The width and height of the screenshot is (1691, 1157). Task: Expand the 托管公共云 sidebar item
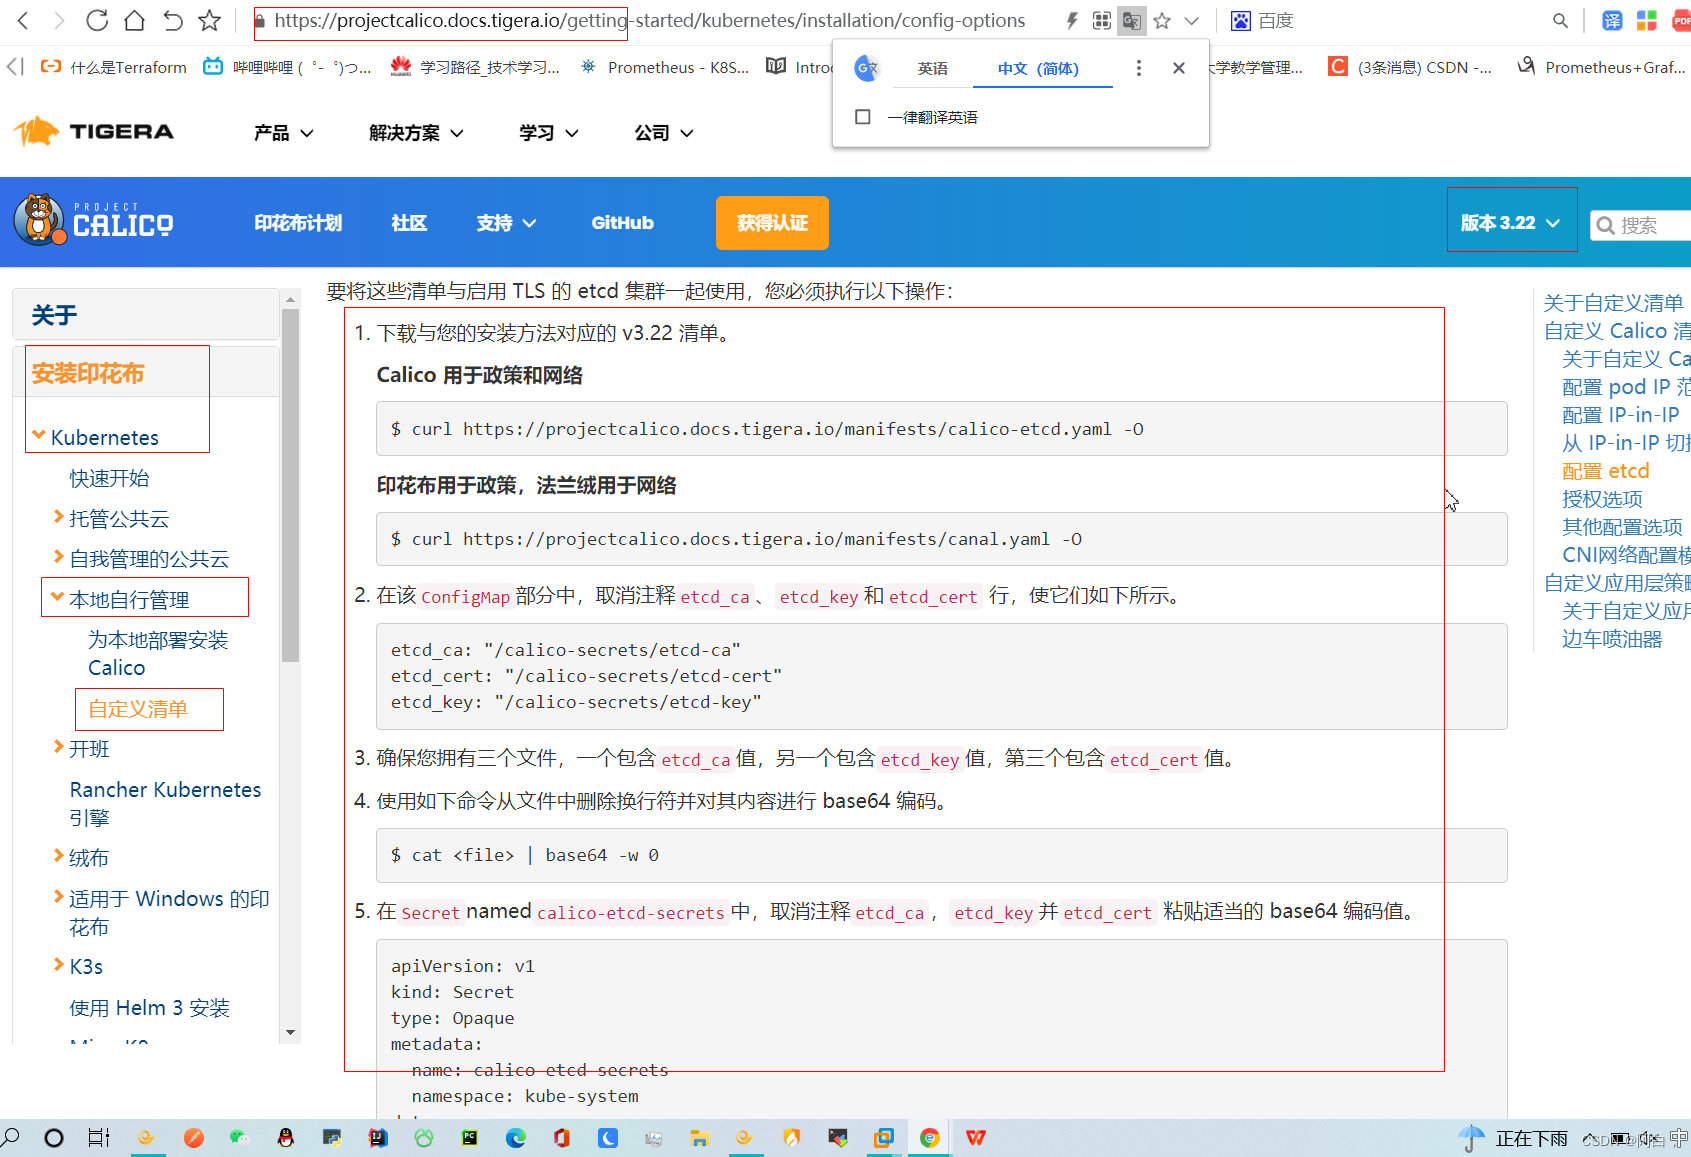pyautogui.click(x=59, y=517)
